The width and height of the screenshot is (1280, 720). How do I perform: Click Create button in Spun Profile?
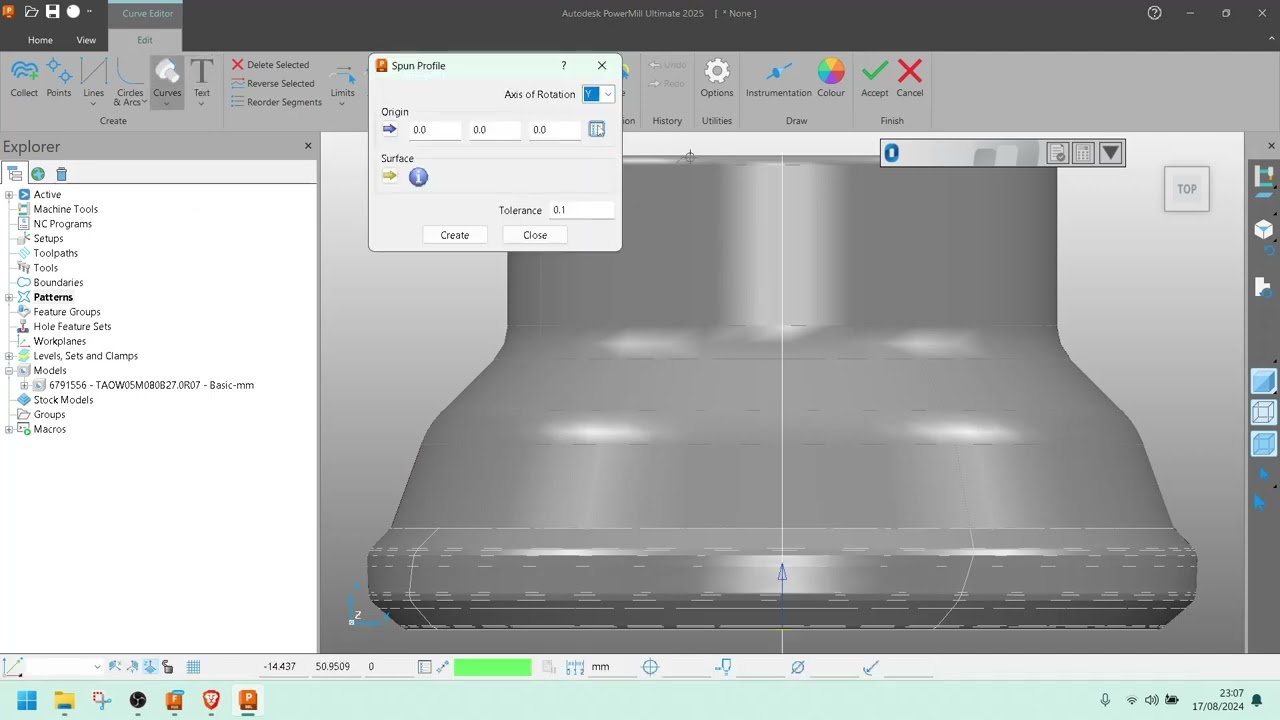point(455,235)
